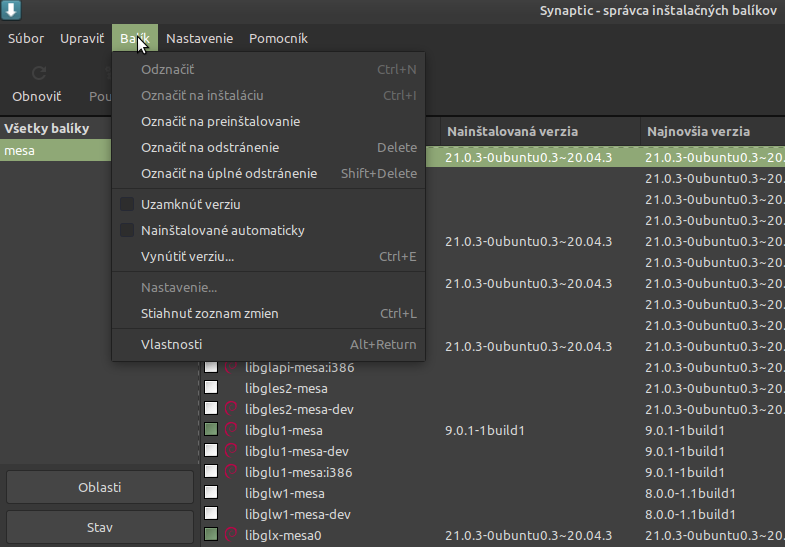This screenshot has height=547, width=785.
Task: Click Debian swirl icon beside libglapi-mesa:i386
Action: [231, 367]
